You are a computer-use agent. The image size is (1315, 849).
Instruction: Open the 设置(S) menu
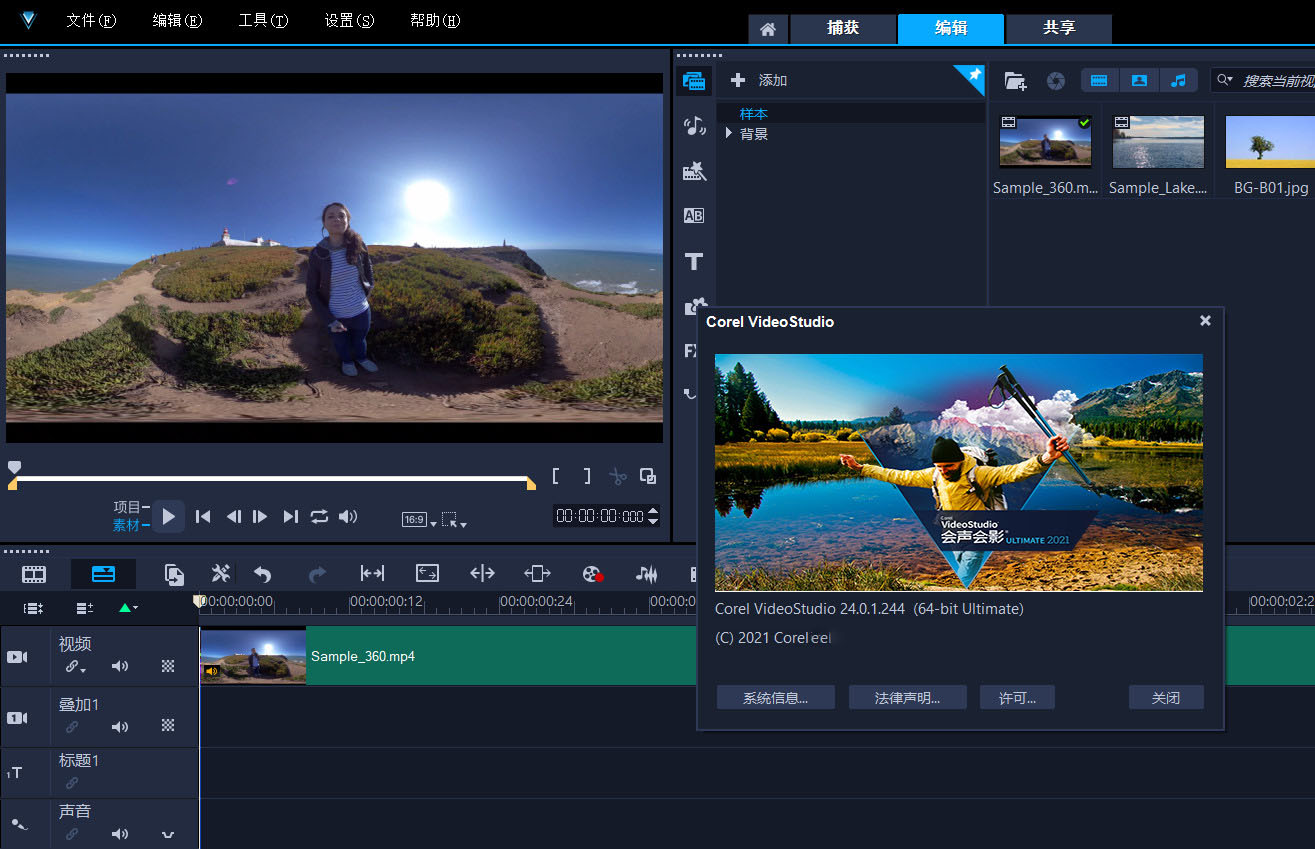click(349, 21)
